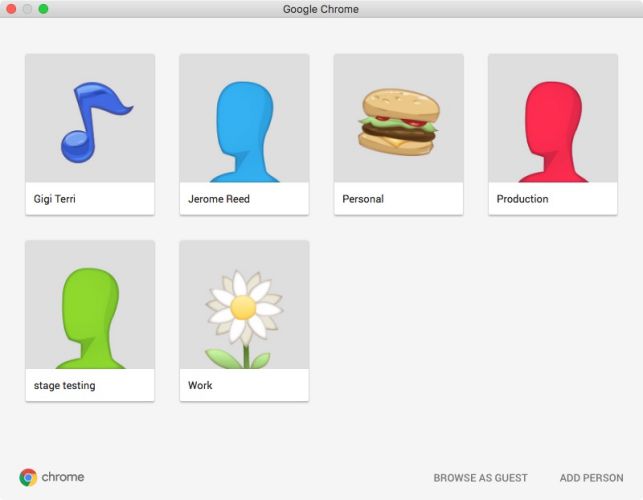Open the Jerome Reed profile name label
This screenshot has width=643, height=500.
(219, 199)
